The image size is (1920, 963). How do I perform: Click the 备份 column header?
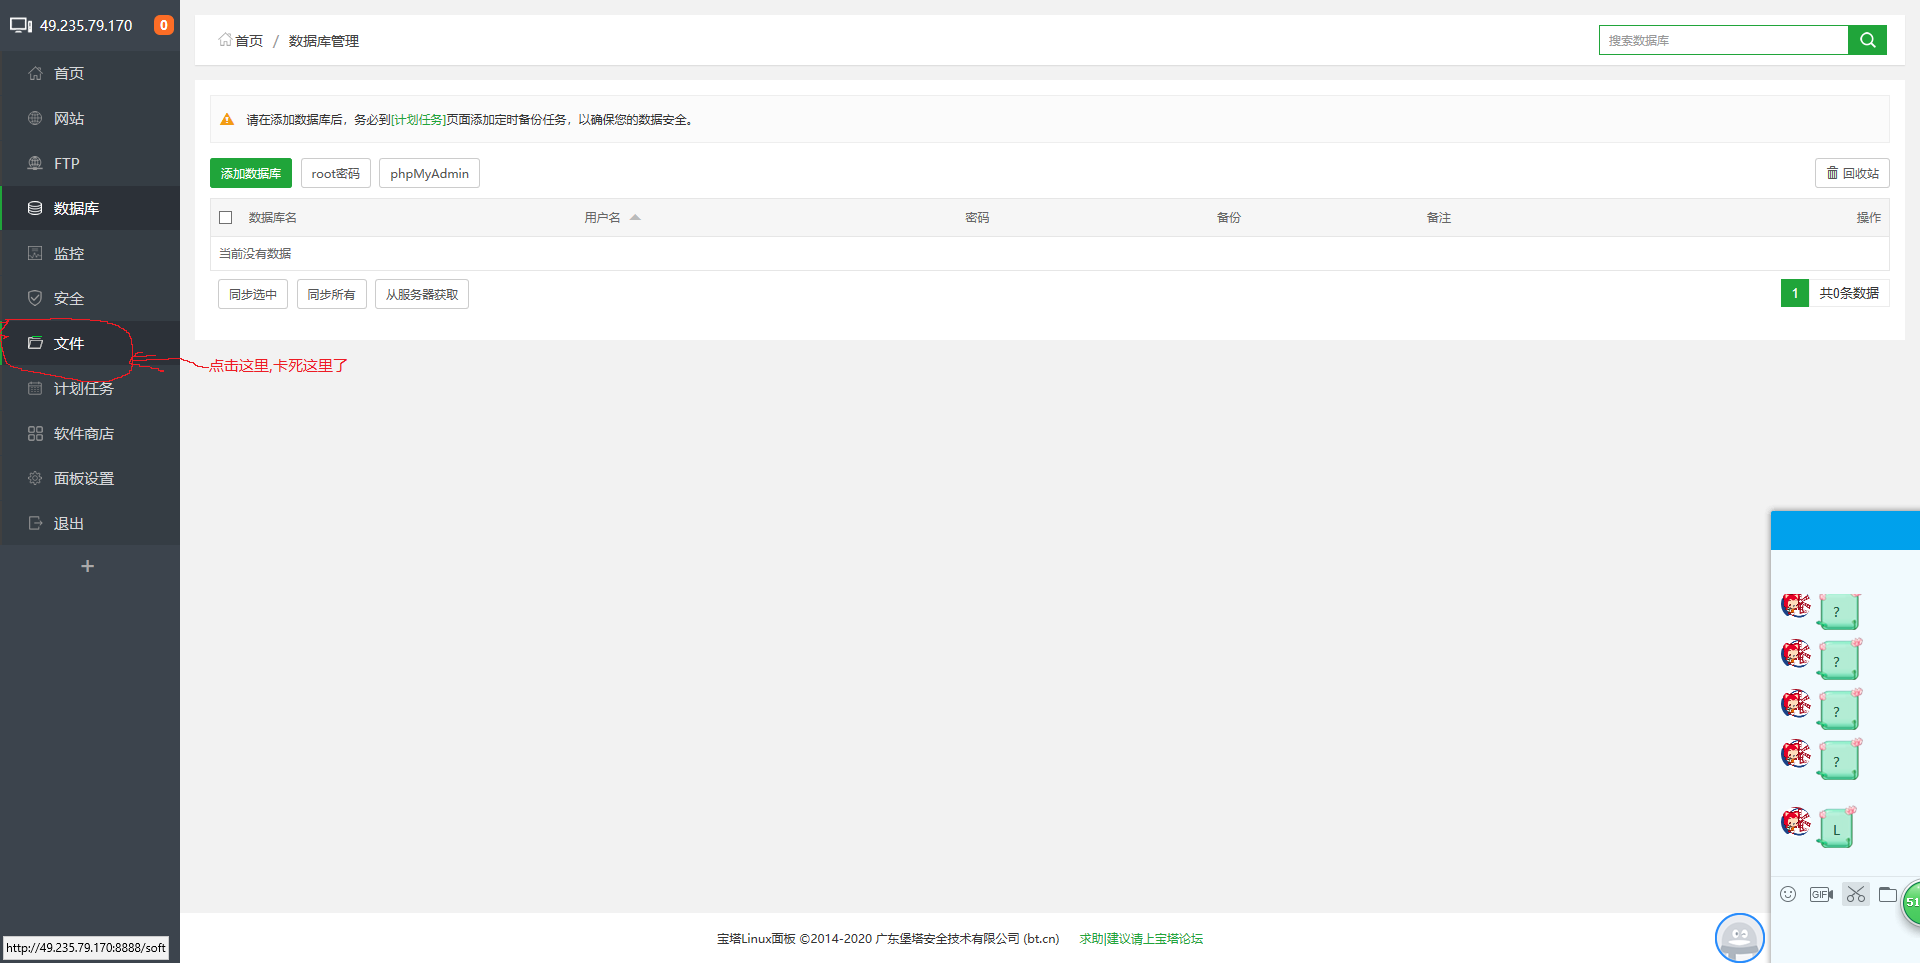coord(1229,217)
